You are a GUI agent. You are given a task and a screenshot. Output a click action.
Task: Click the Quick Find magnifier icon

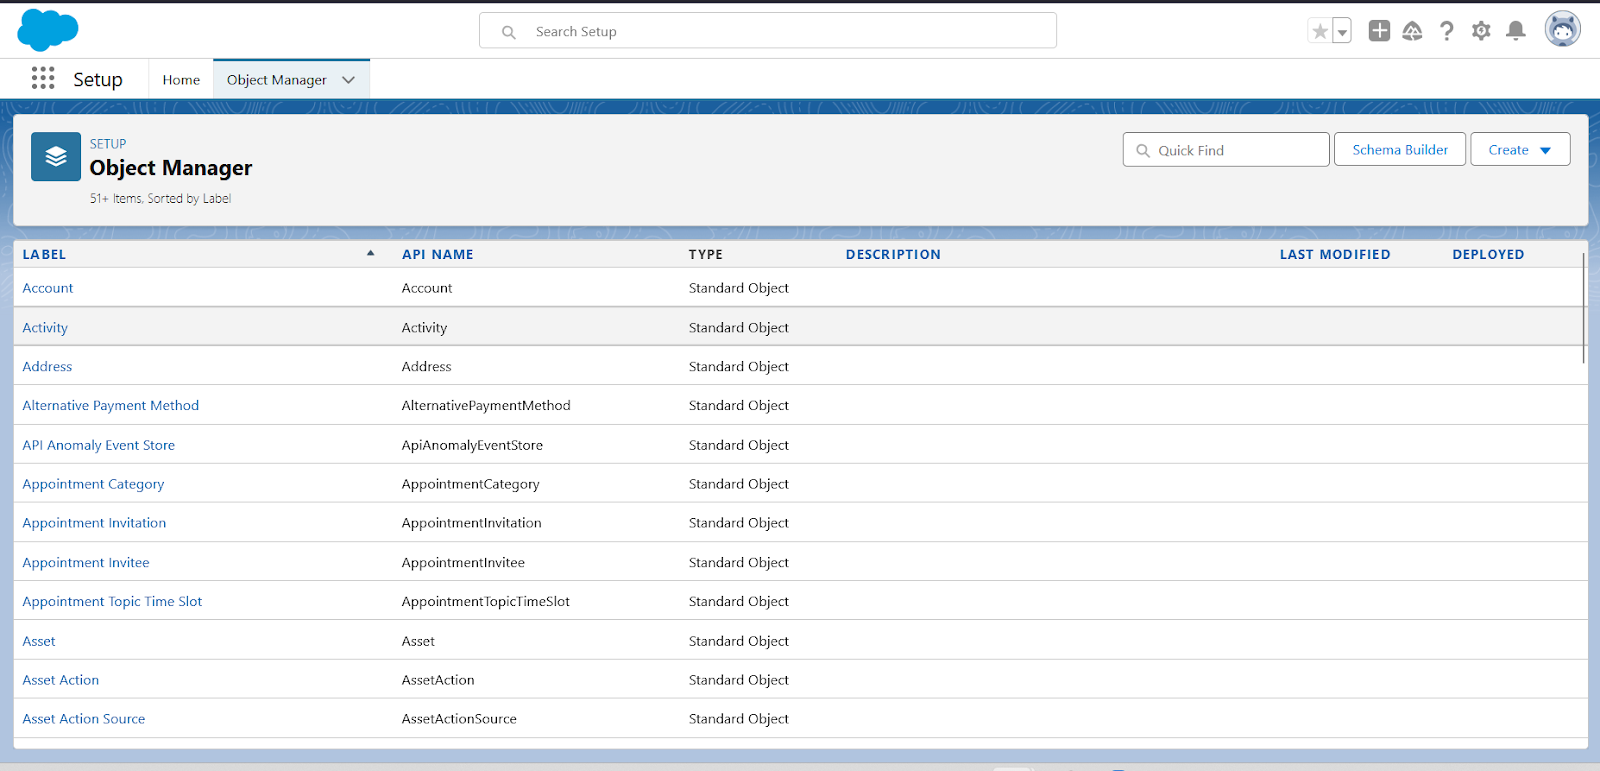(1143, 151)
